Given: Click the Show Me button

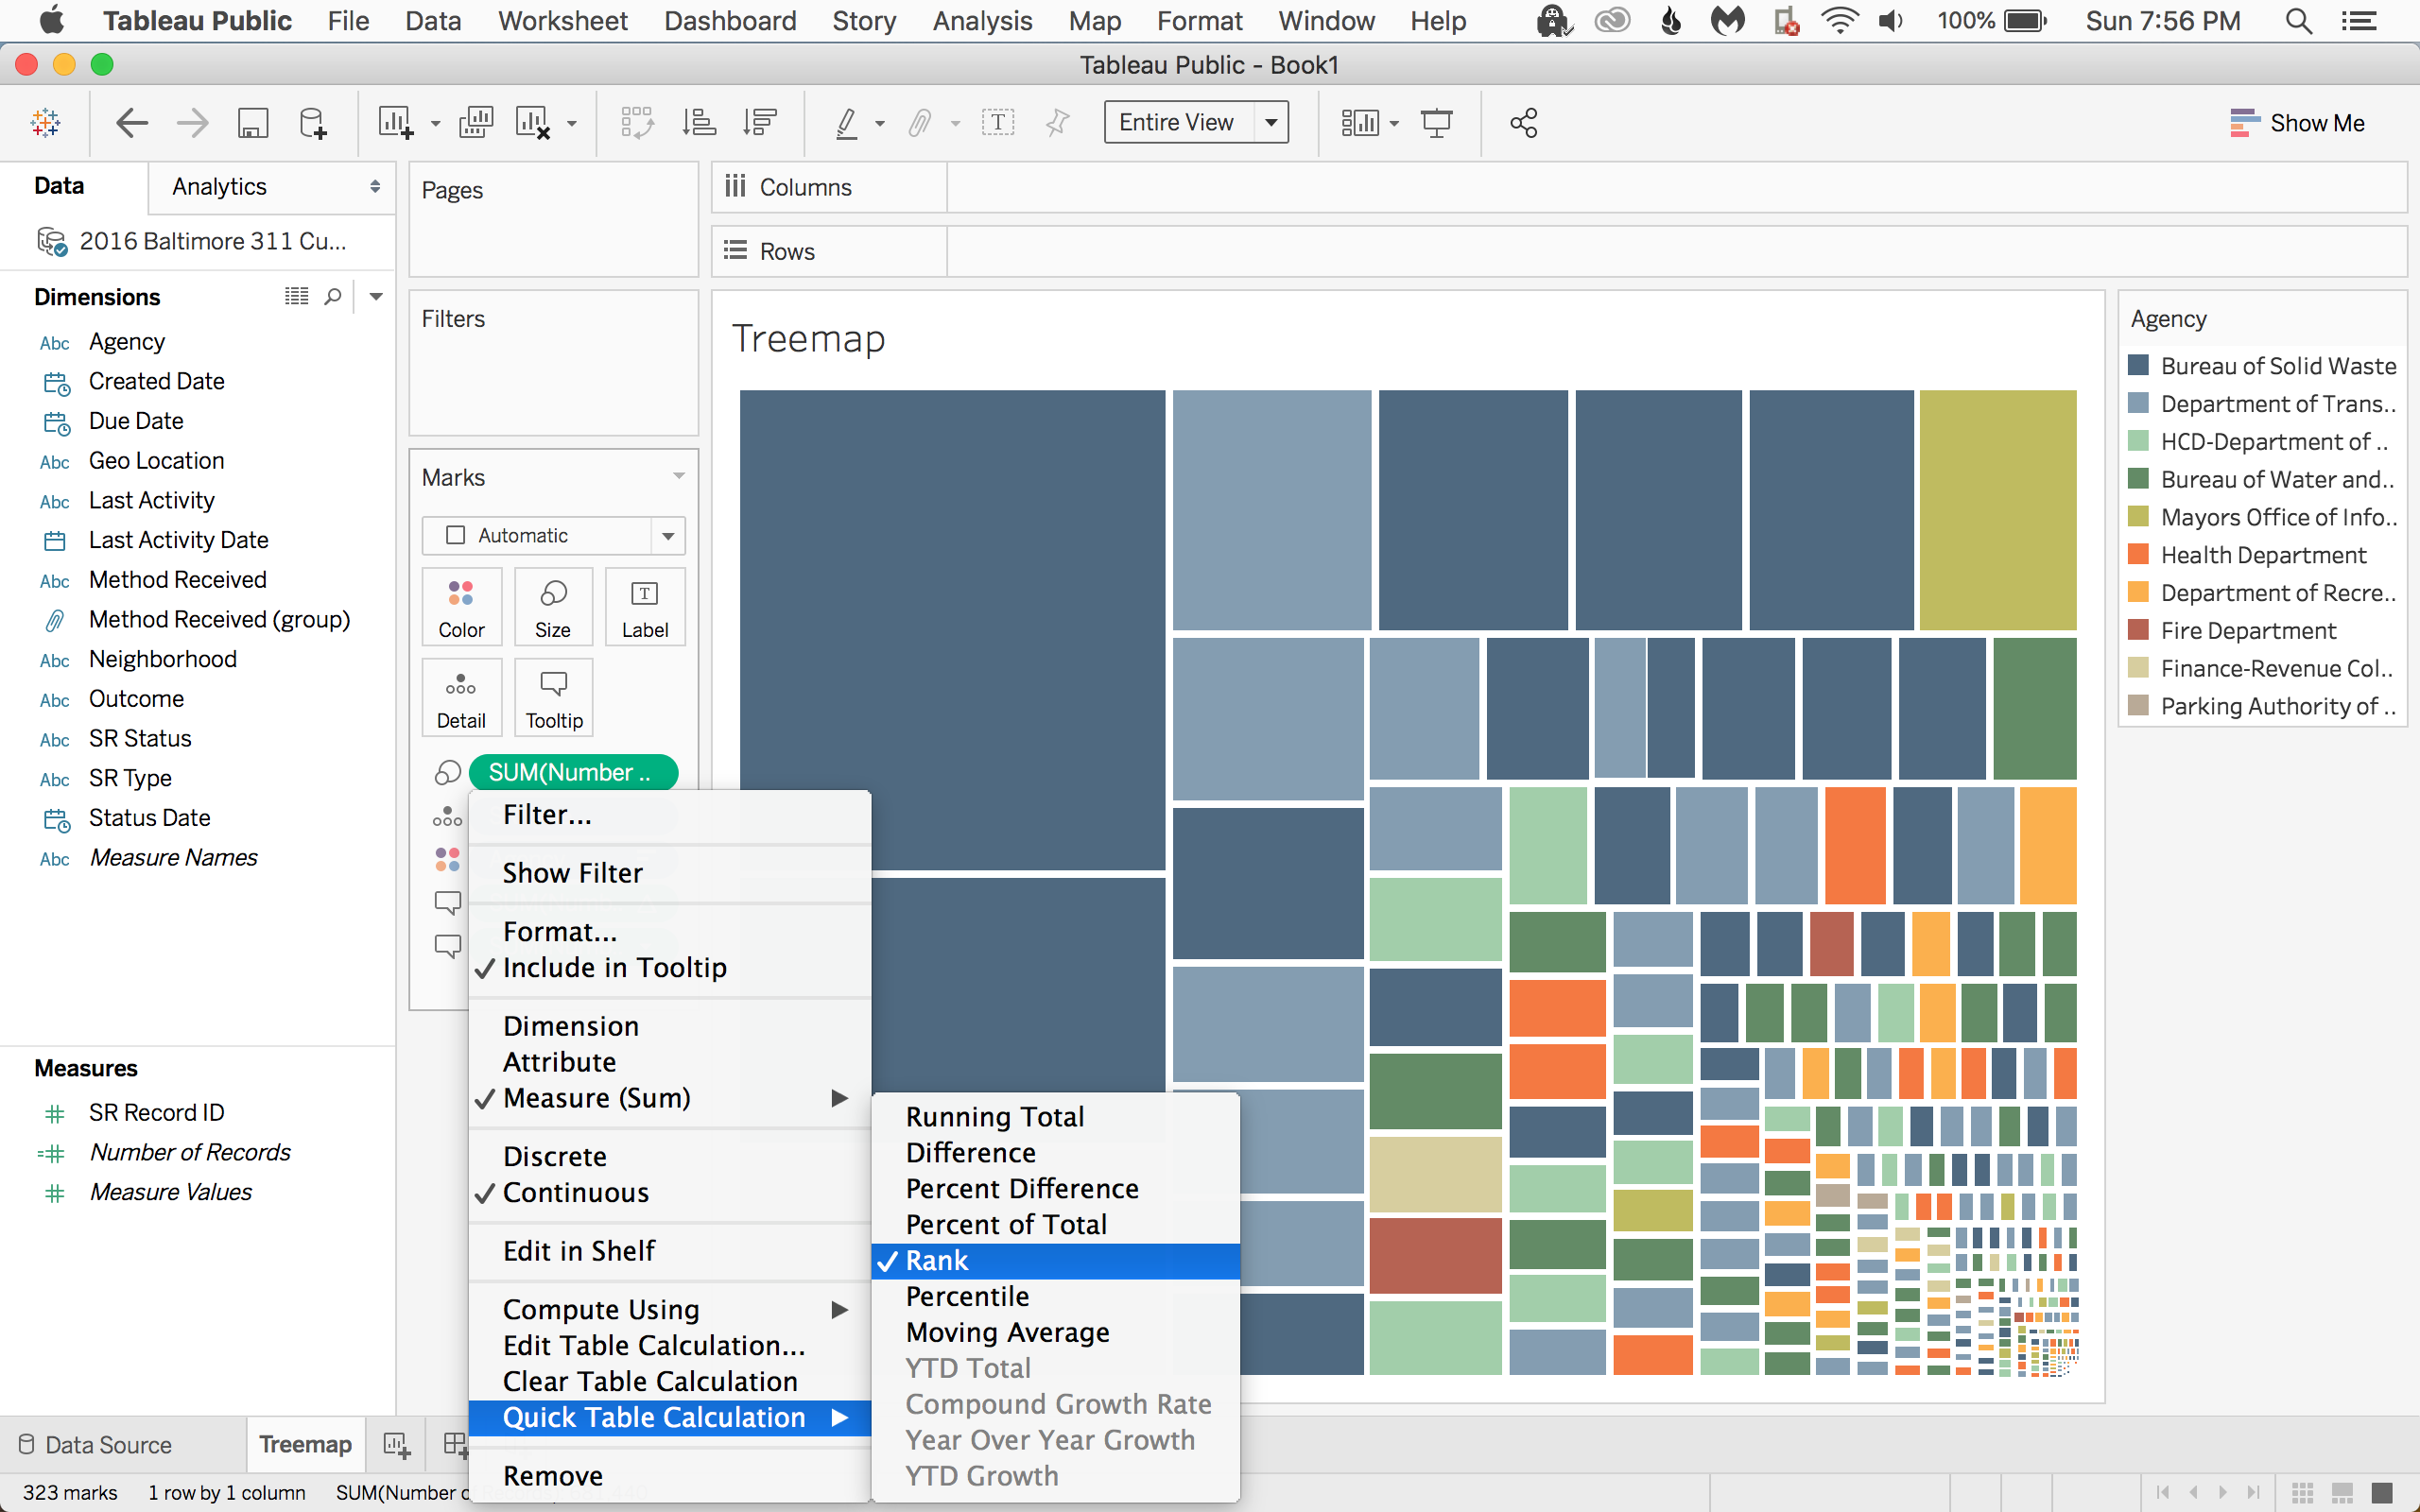Looking at the screenshot, I should click(2297, 123).
